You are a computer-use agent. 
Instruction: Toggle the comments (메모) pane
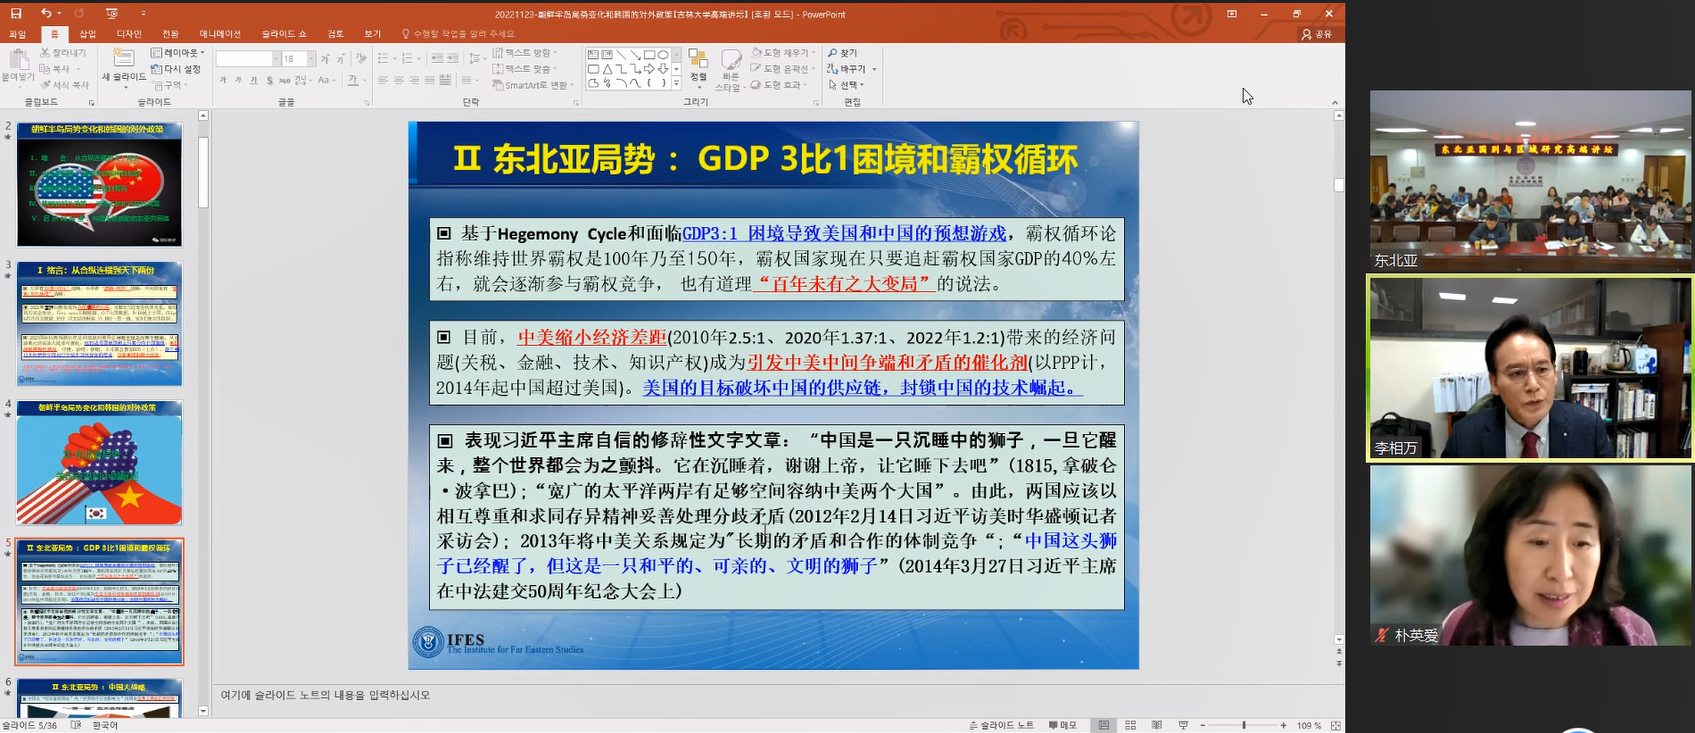pyautogui.click(x=1062, y=725)
